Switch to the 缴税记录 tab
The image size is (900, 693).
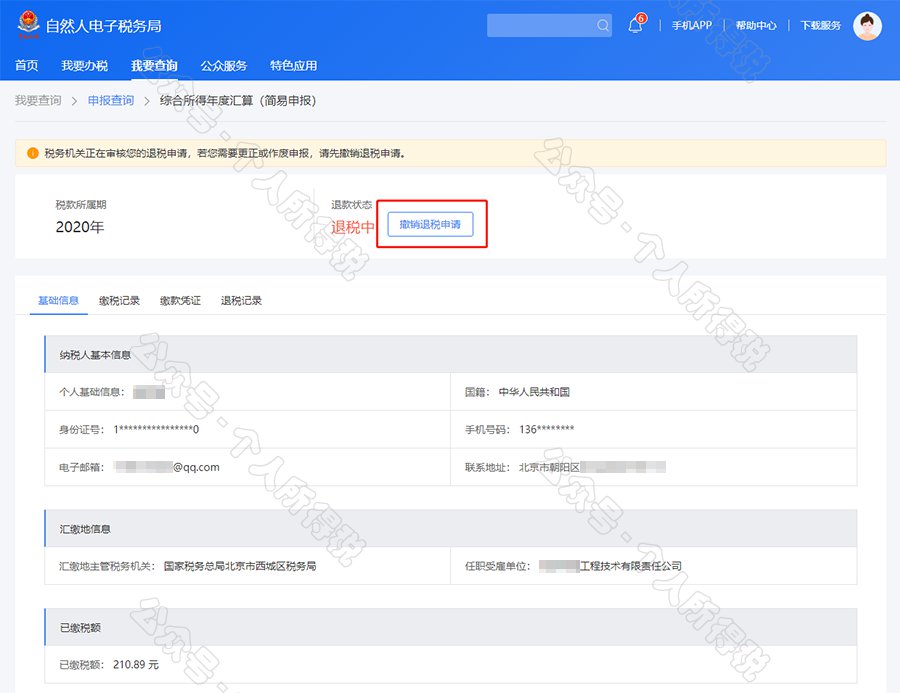[x=119, y=301]
